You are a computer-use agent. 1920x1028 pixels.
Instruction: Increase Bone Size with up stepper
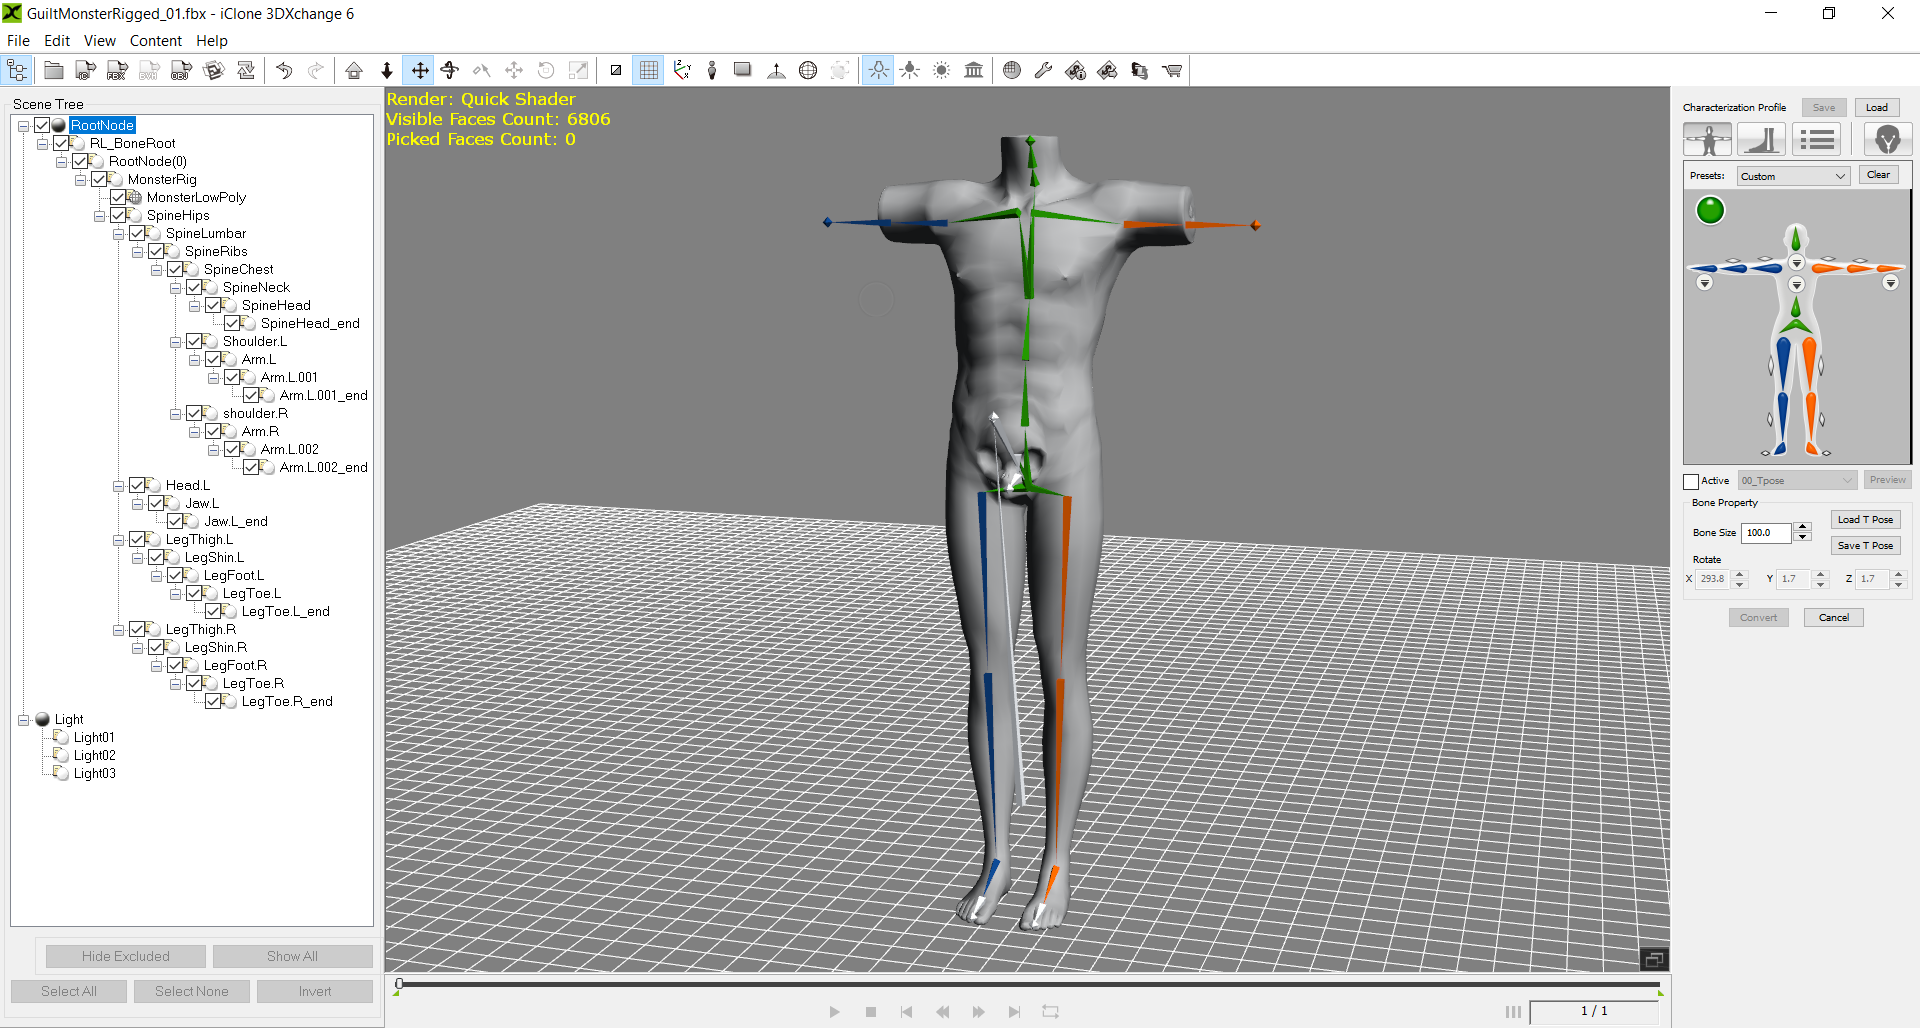tap(1802, 527)
